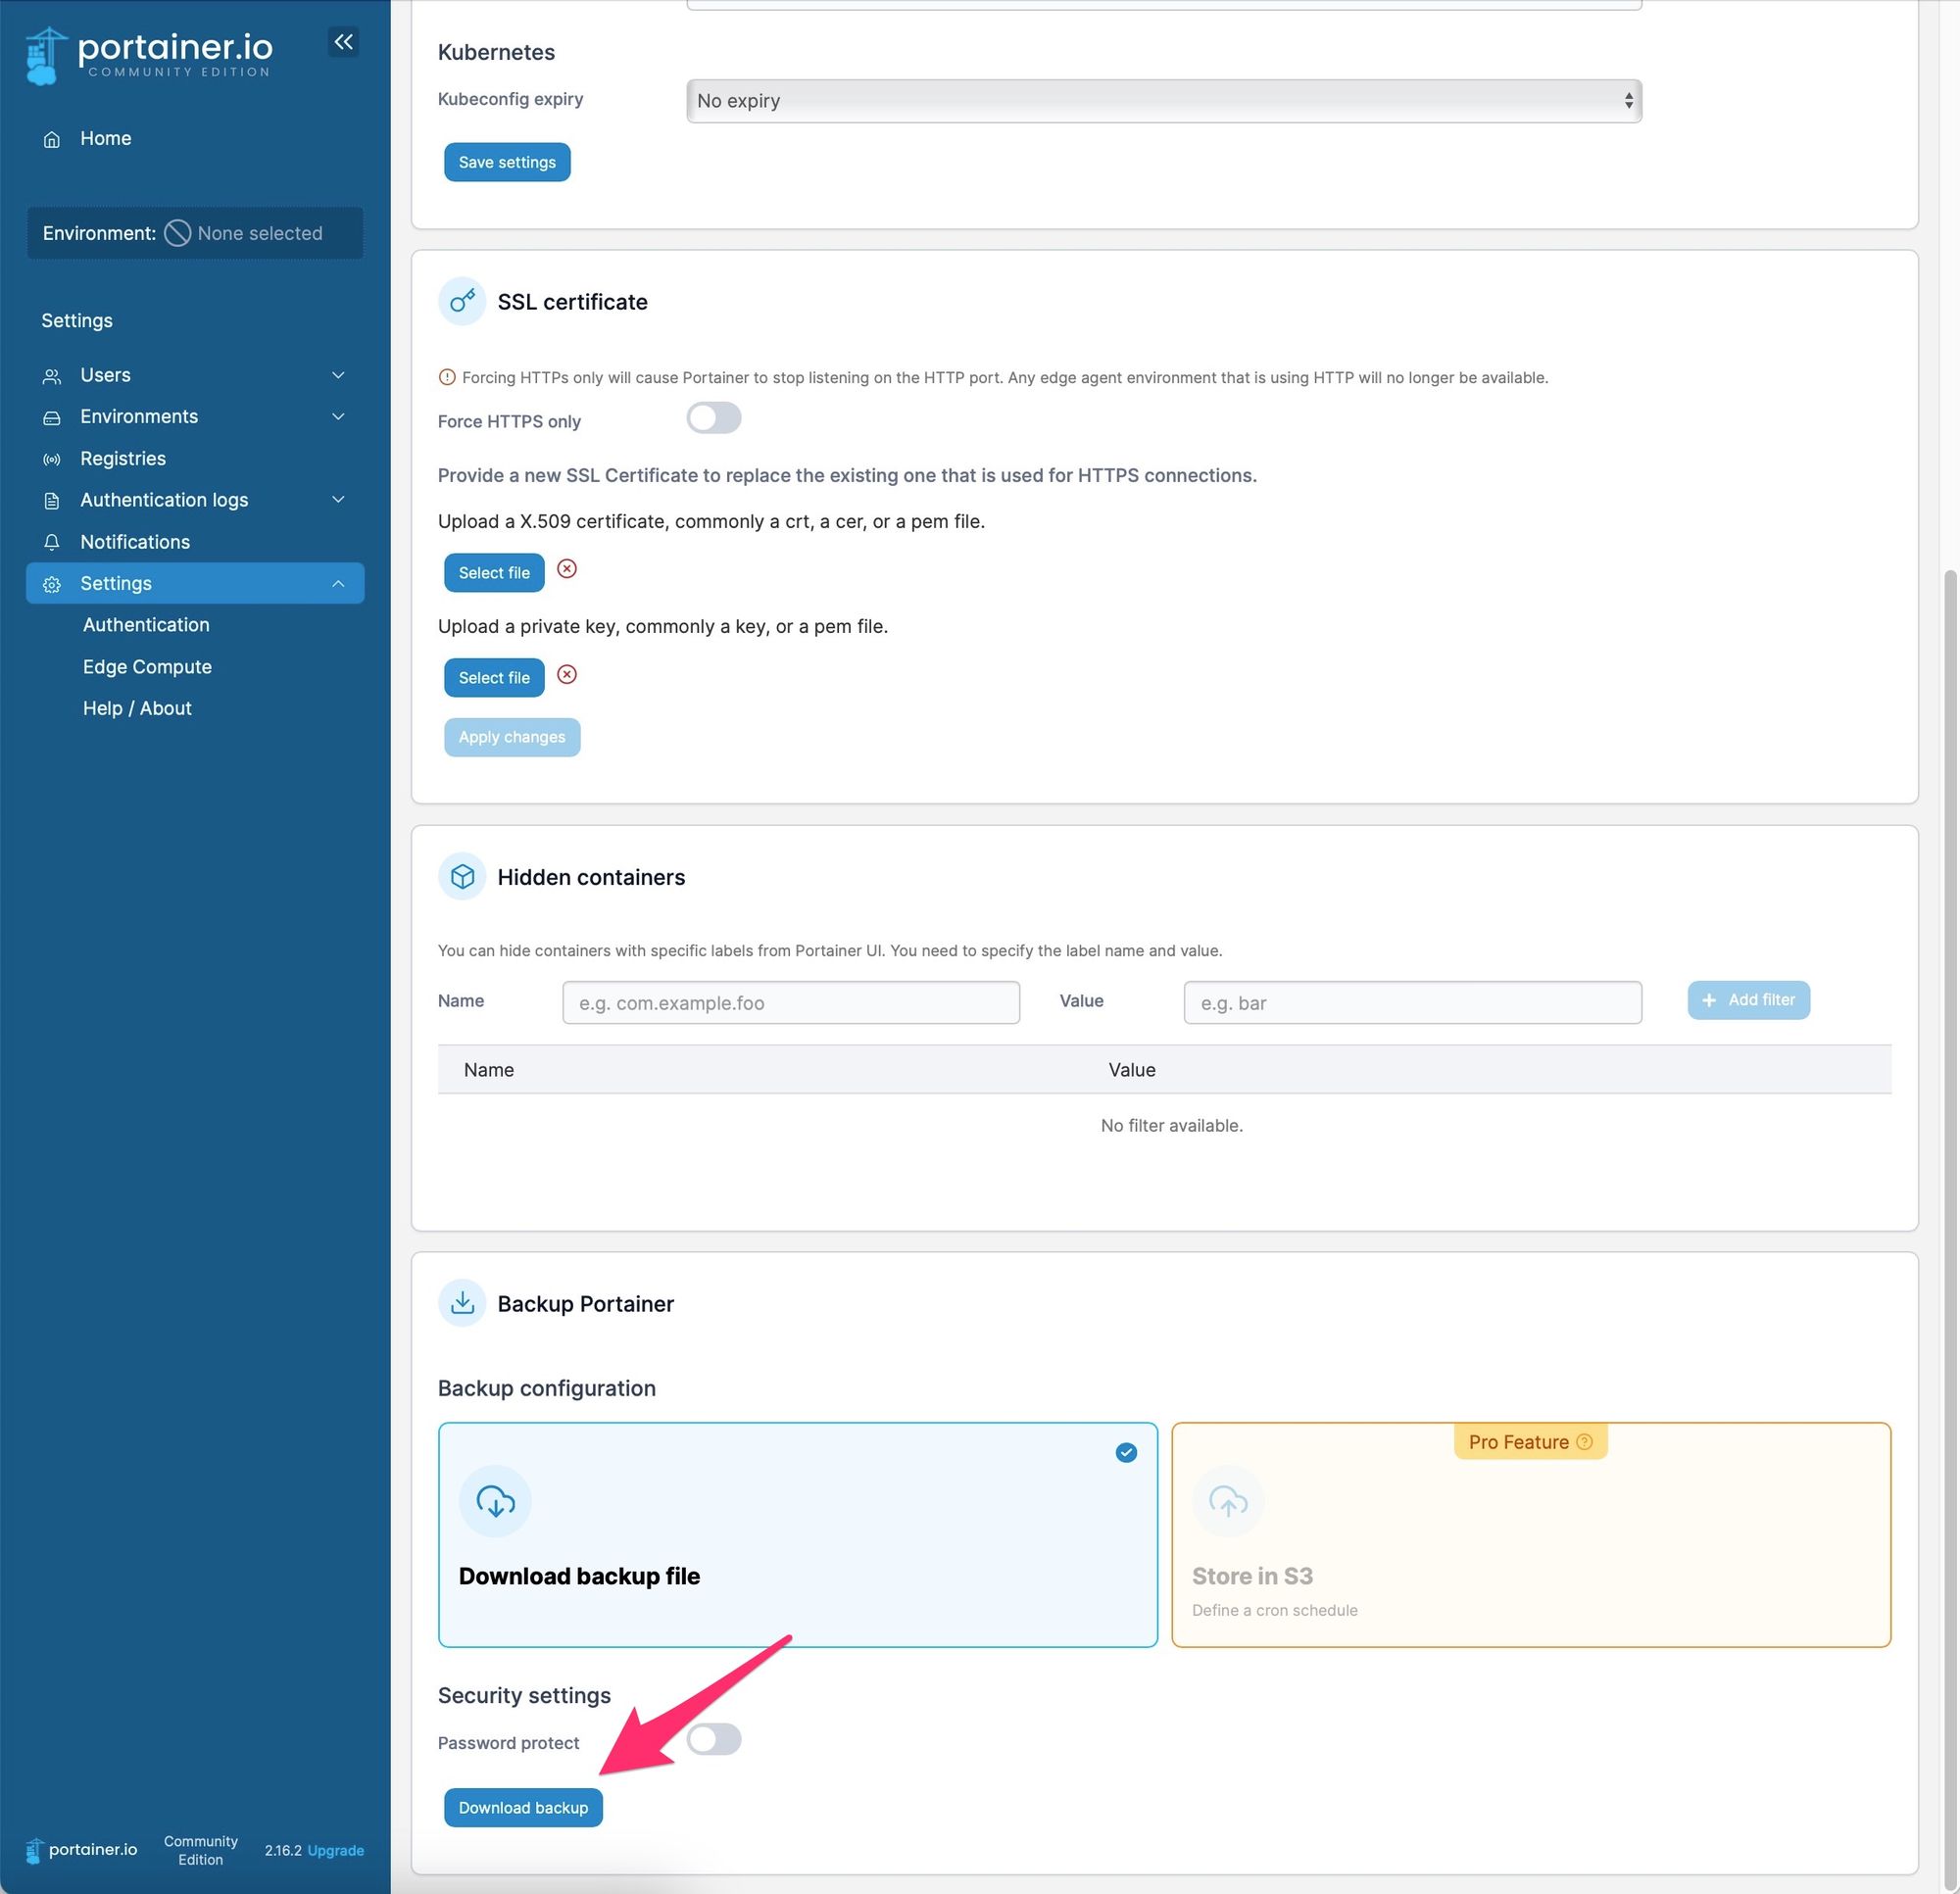Screen dimensions: 1960x1894
Task: Click the Upgrade link in footer
Action: (336, 1850)
